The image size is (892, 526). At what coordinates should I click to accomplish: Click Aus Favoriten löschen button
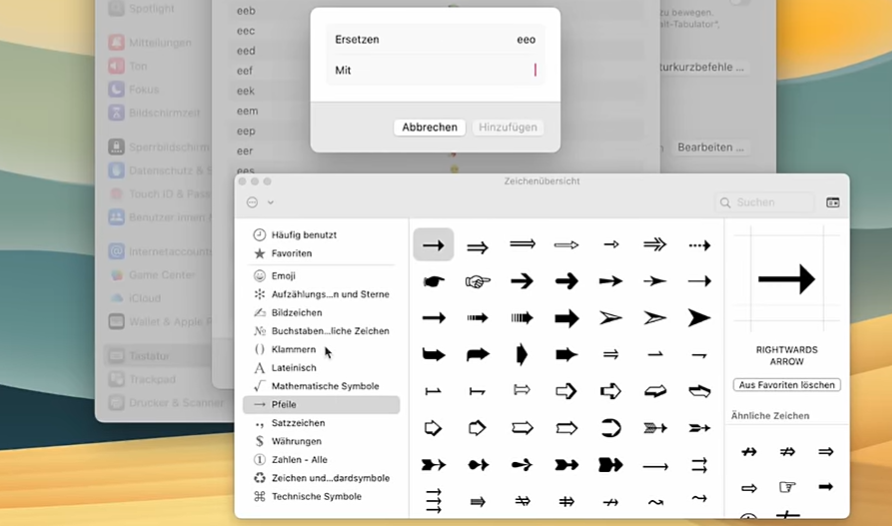coord(786,385)
